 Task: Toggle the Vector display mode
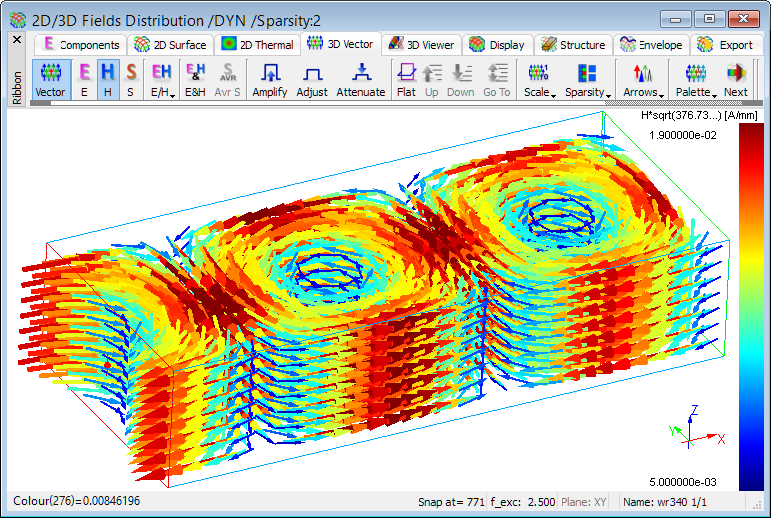tap(50, 79)
